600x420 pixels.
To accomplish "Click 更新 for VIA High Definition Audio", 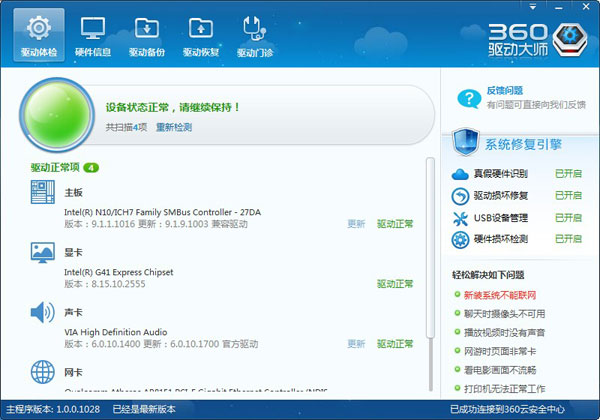I will tap(356, 344).
